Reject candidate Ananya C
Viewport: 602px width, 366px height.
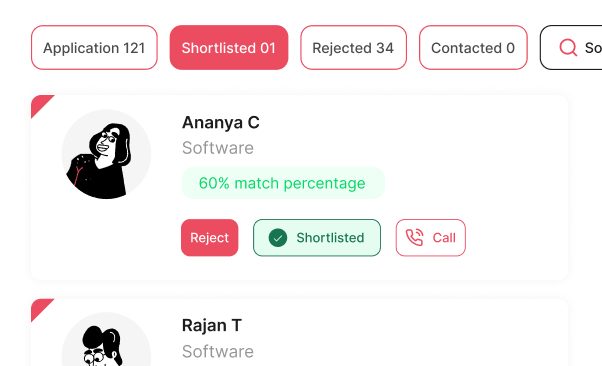coord(210,238)
